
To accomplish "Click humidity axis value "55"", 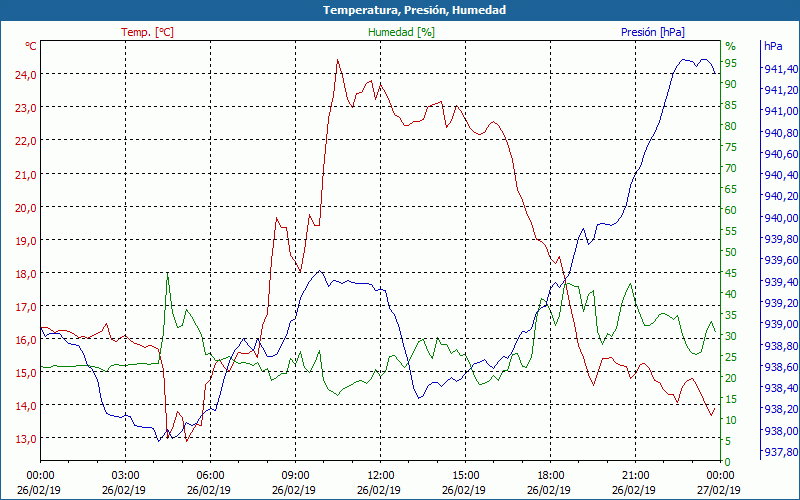I will [731, 231].
